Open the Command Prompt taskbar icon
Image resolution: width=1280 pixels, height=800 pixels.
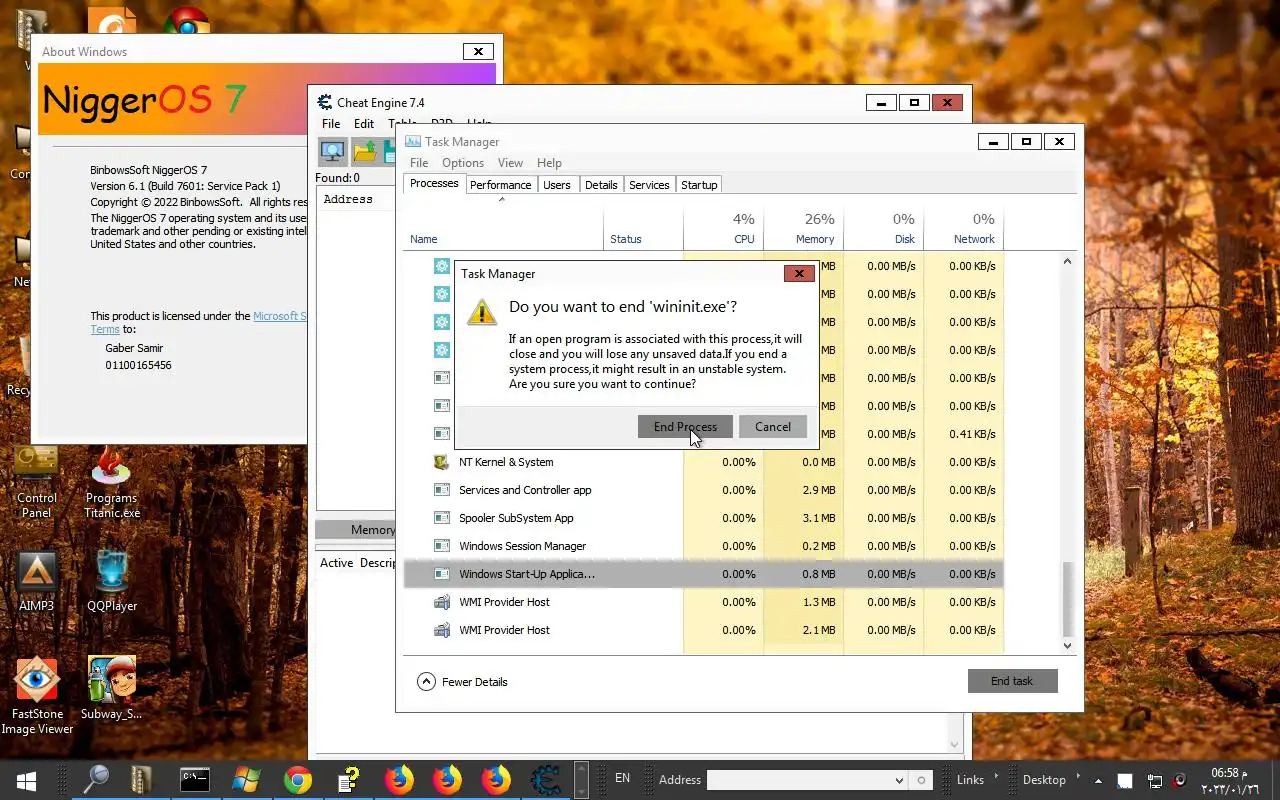point(194,780)
